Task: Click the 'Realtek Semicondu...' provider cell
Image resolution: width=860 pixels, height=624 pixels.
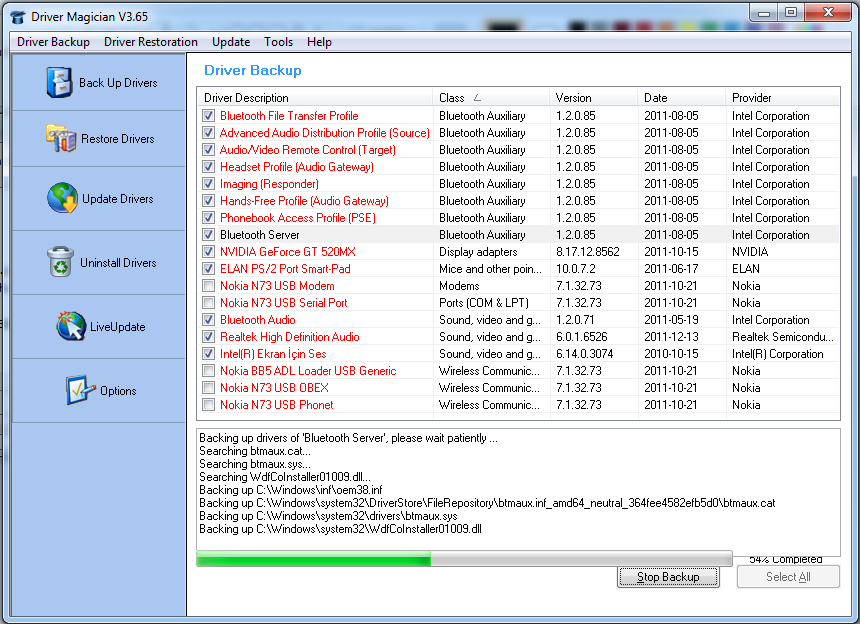Action: coord(783,337)
